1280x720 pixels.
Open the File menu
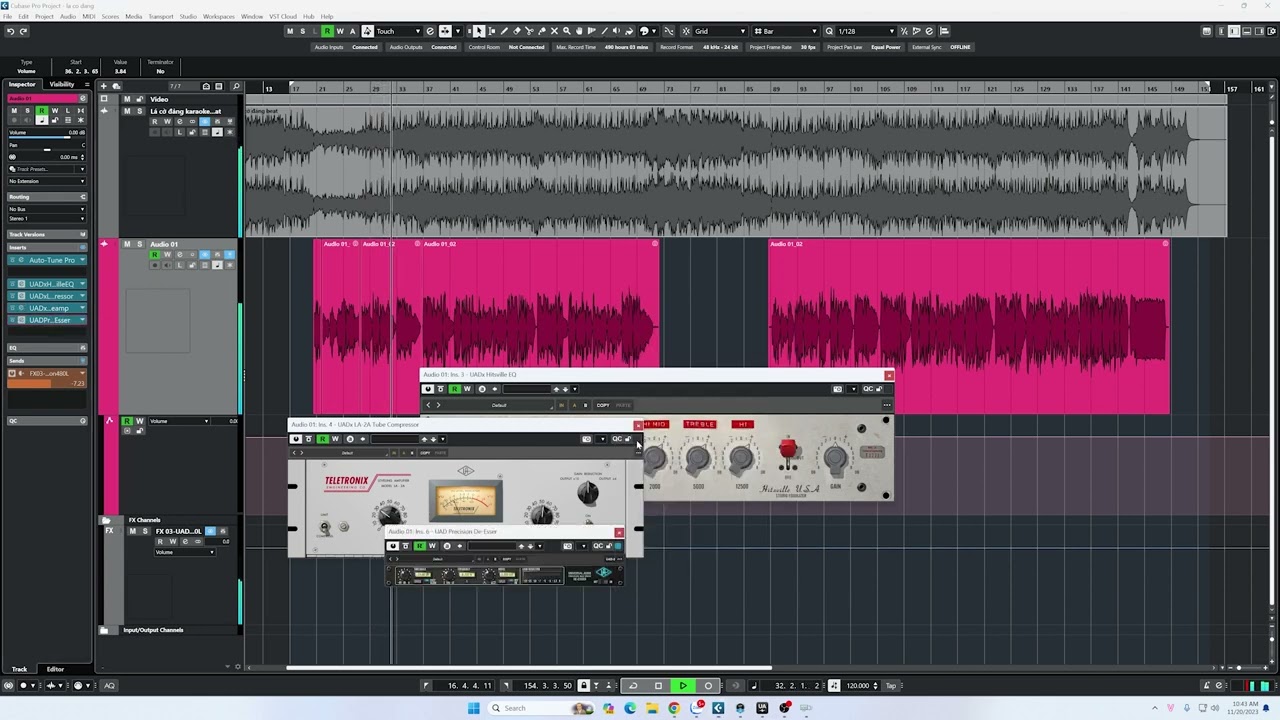(8, 17)
